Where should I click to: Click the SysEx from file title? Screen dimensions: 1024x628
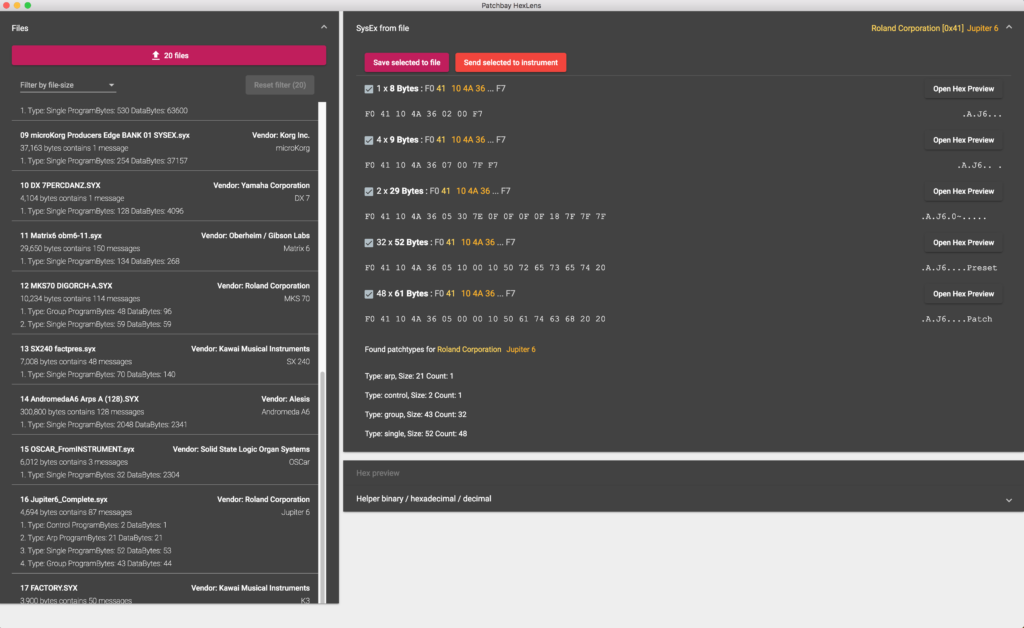(x=383, y=28)
